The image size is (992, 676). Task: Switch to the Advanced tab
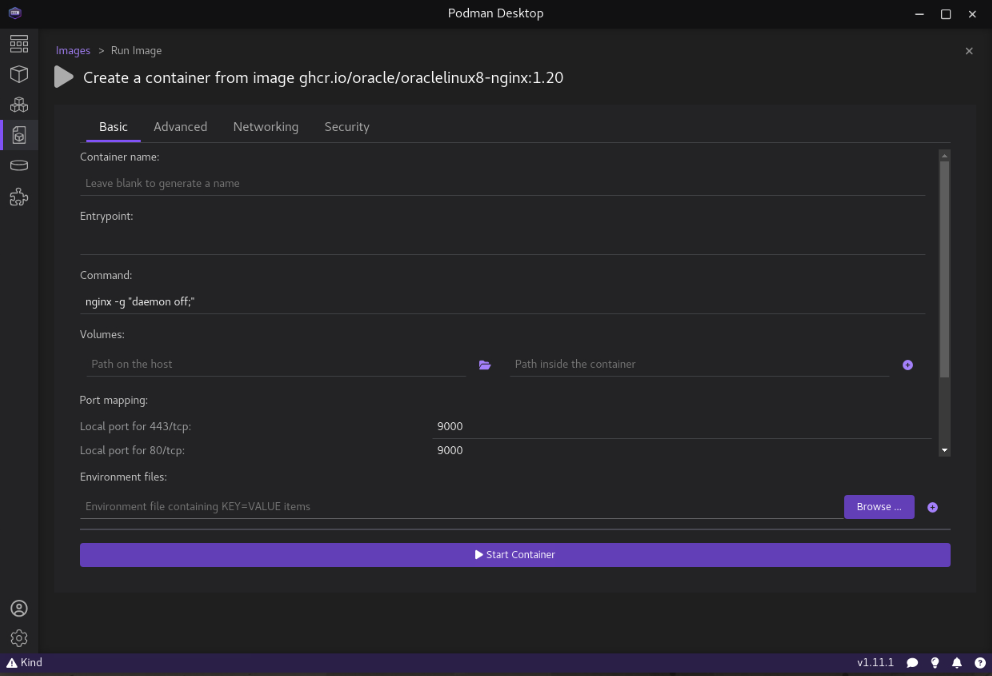point(180,127)
